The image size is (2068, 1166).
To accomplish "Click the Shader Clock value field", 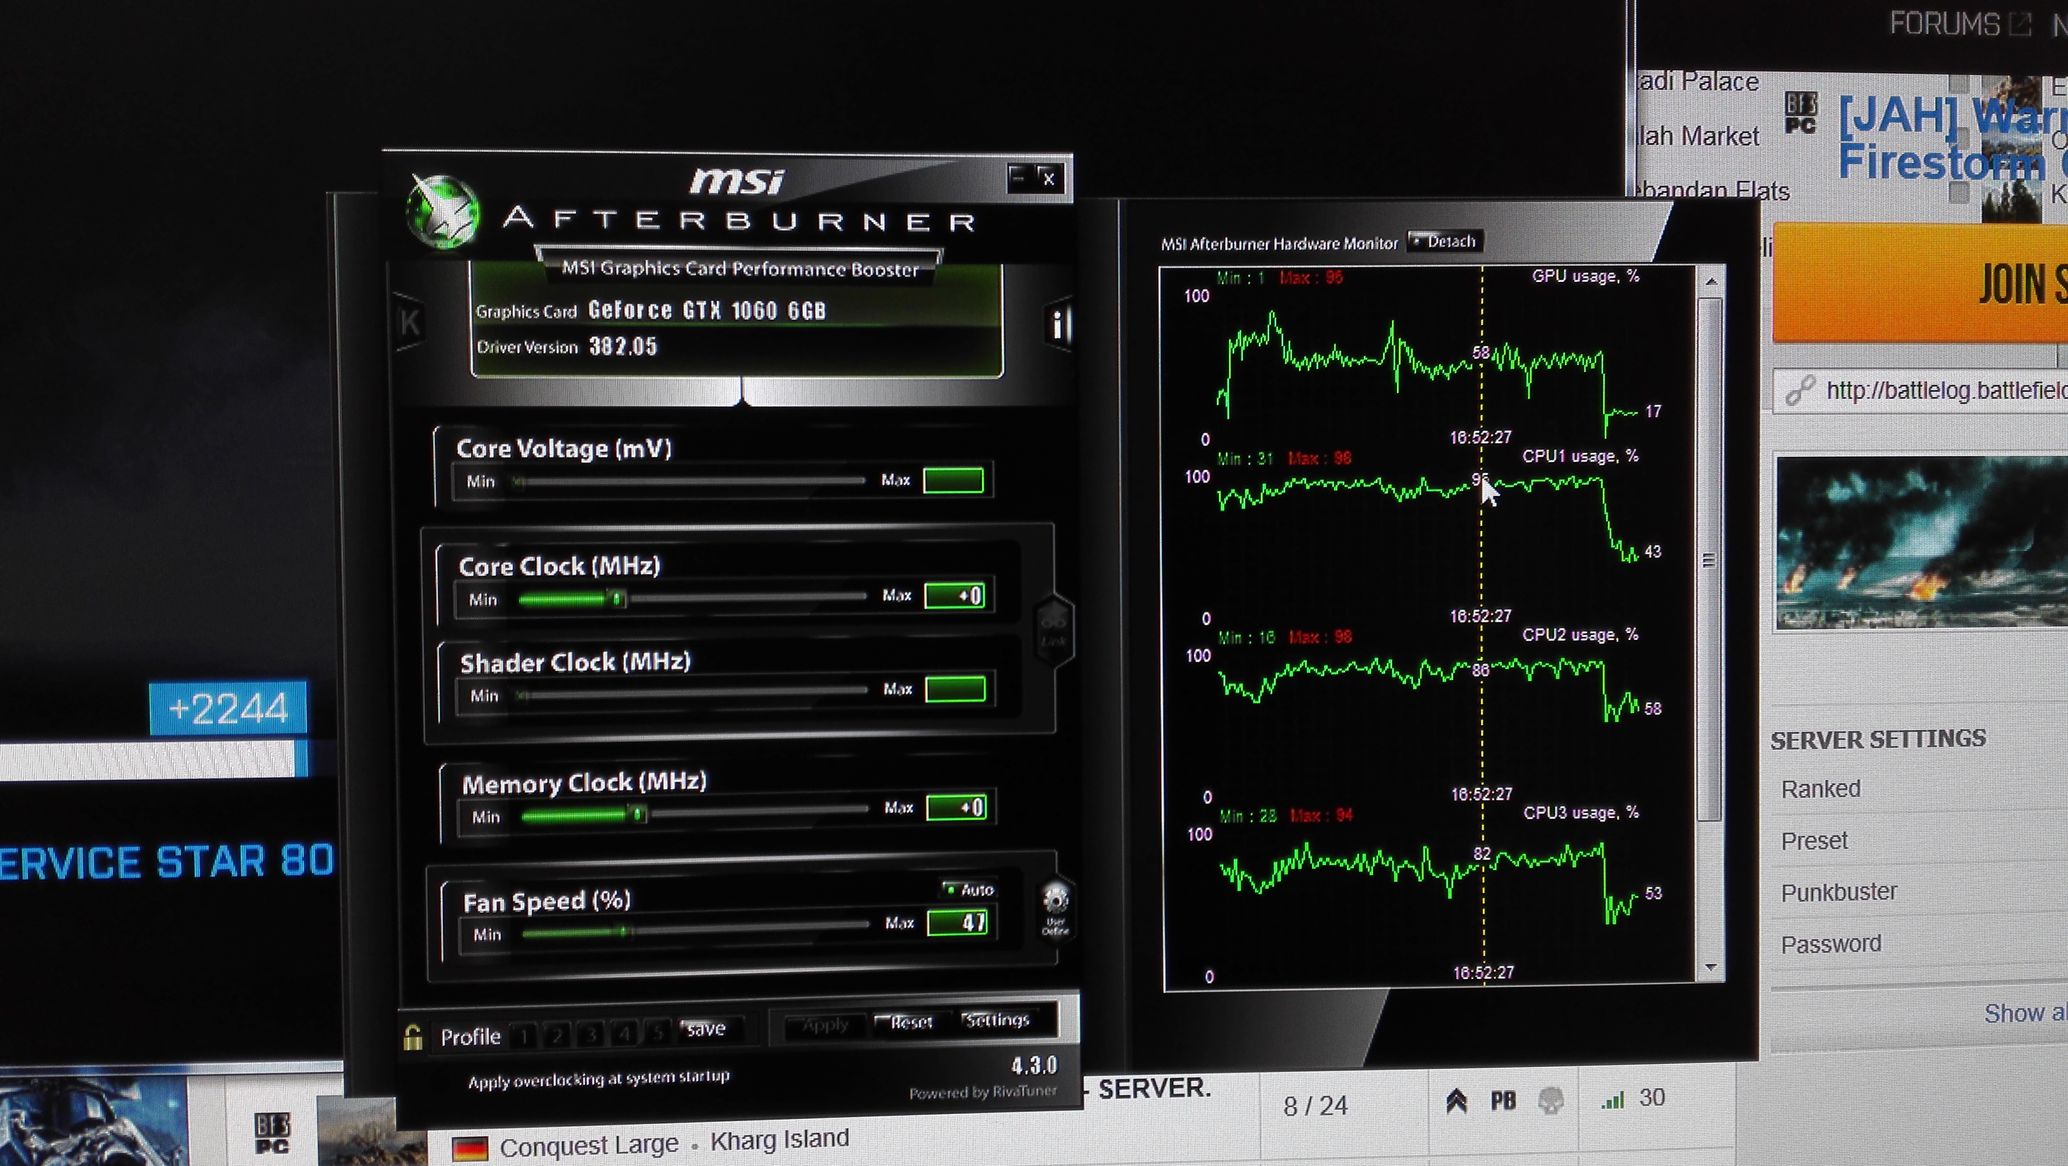I will click(x=956, y=689).
